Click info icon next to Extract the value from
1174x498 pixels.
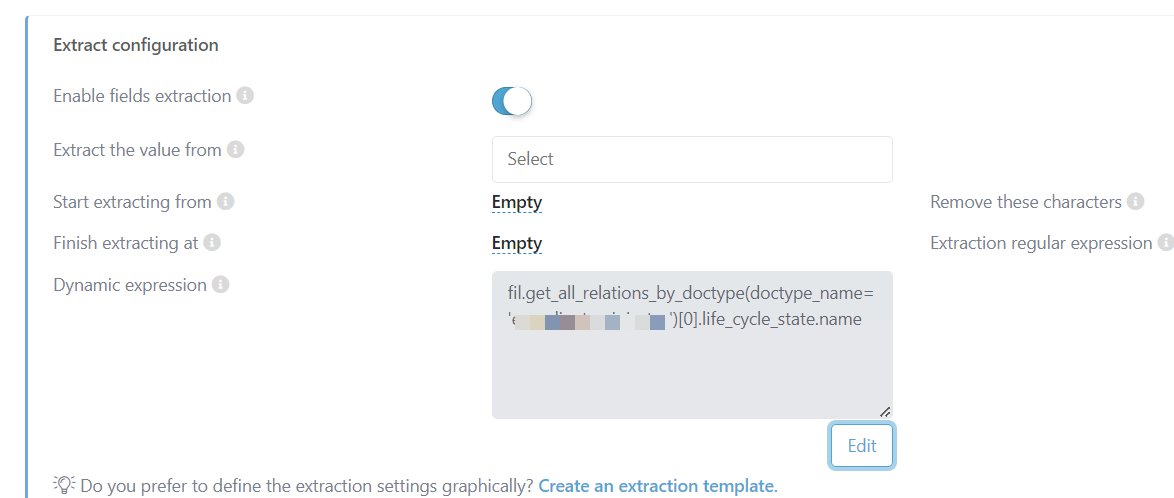235,151
